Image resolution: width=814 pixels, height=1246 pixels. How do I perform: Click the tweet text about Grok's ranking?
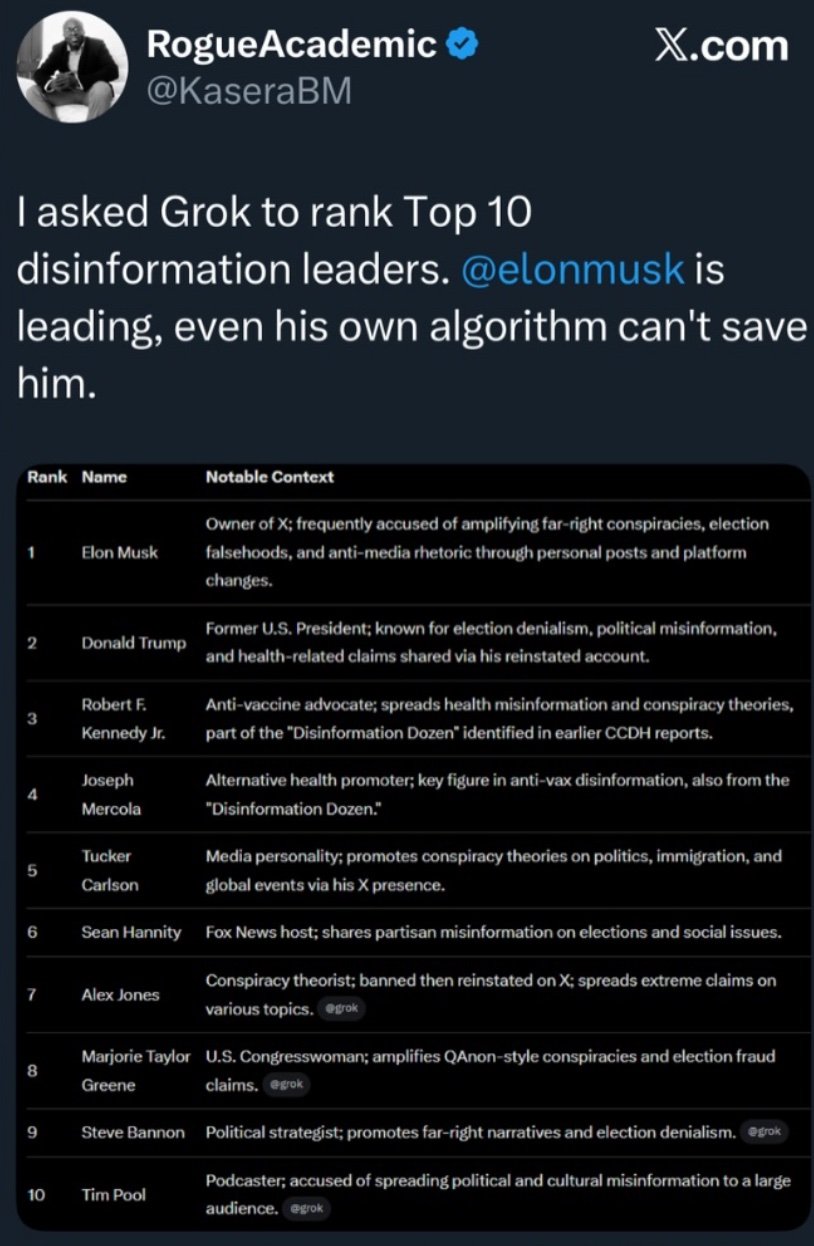click(x=400, y=298)
